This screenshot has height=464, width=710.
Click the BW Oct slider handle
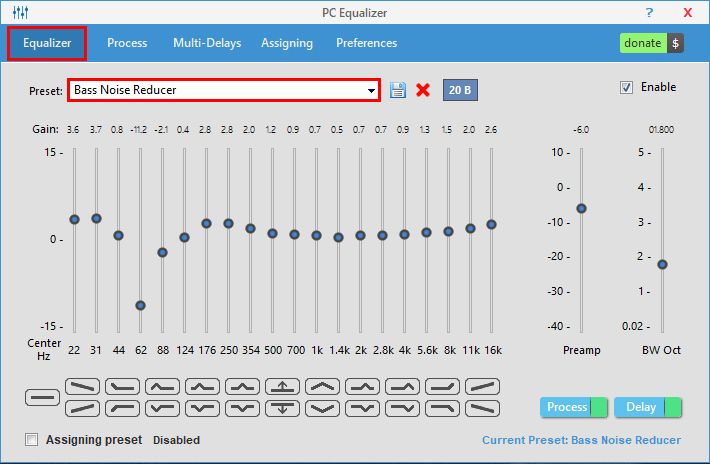662,264
